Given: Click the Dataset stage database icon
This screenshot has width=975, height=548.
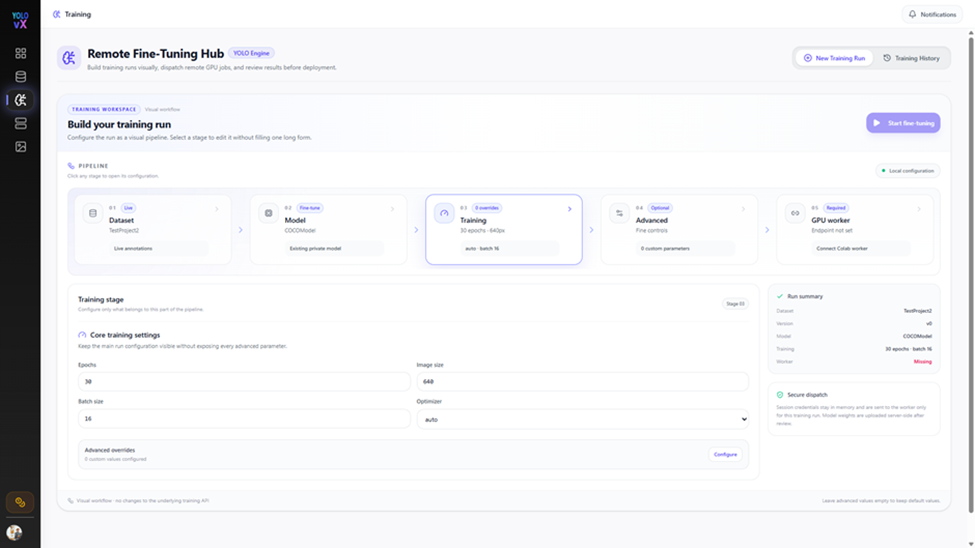Looking at the screenshot, I should (93, 213).
